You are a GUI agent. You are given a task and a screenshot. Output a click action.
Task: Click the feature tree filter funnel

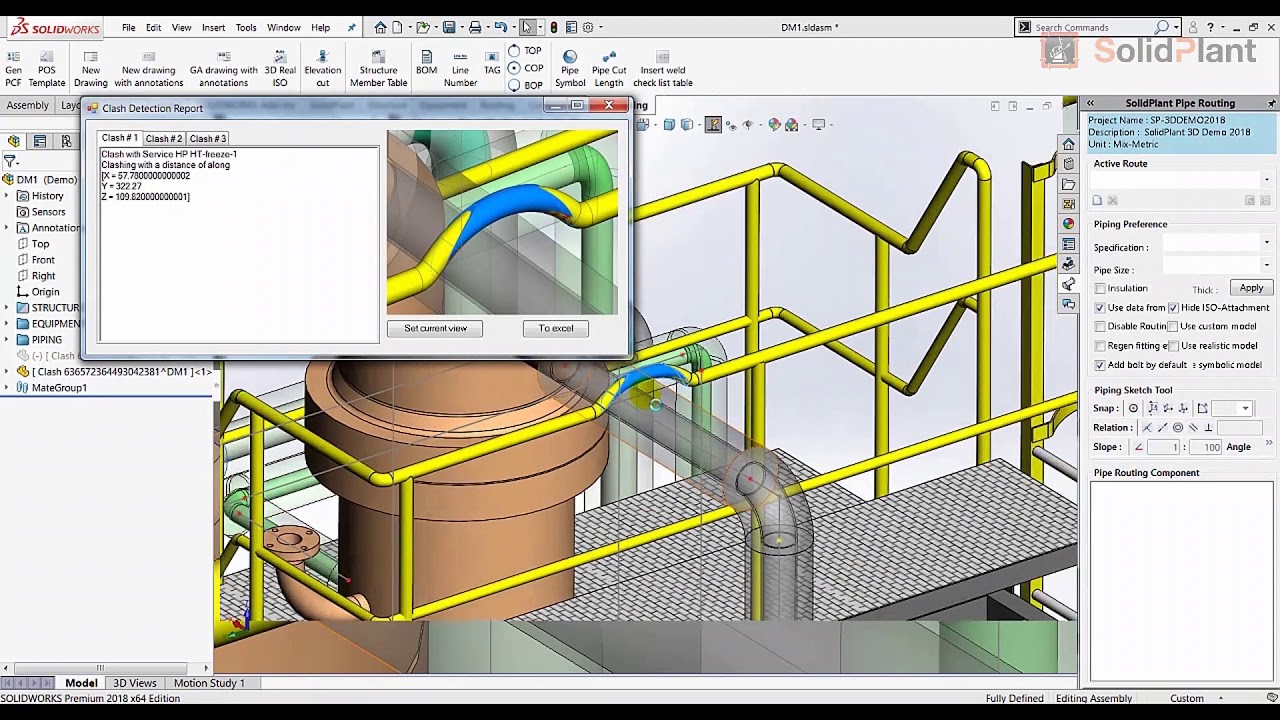(x=10, y=161)
